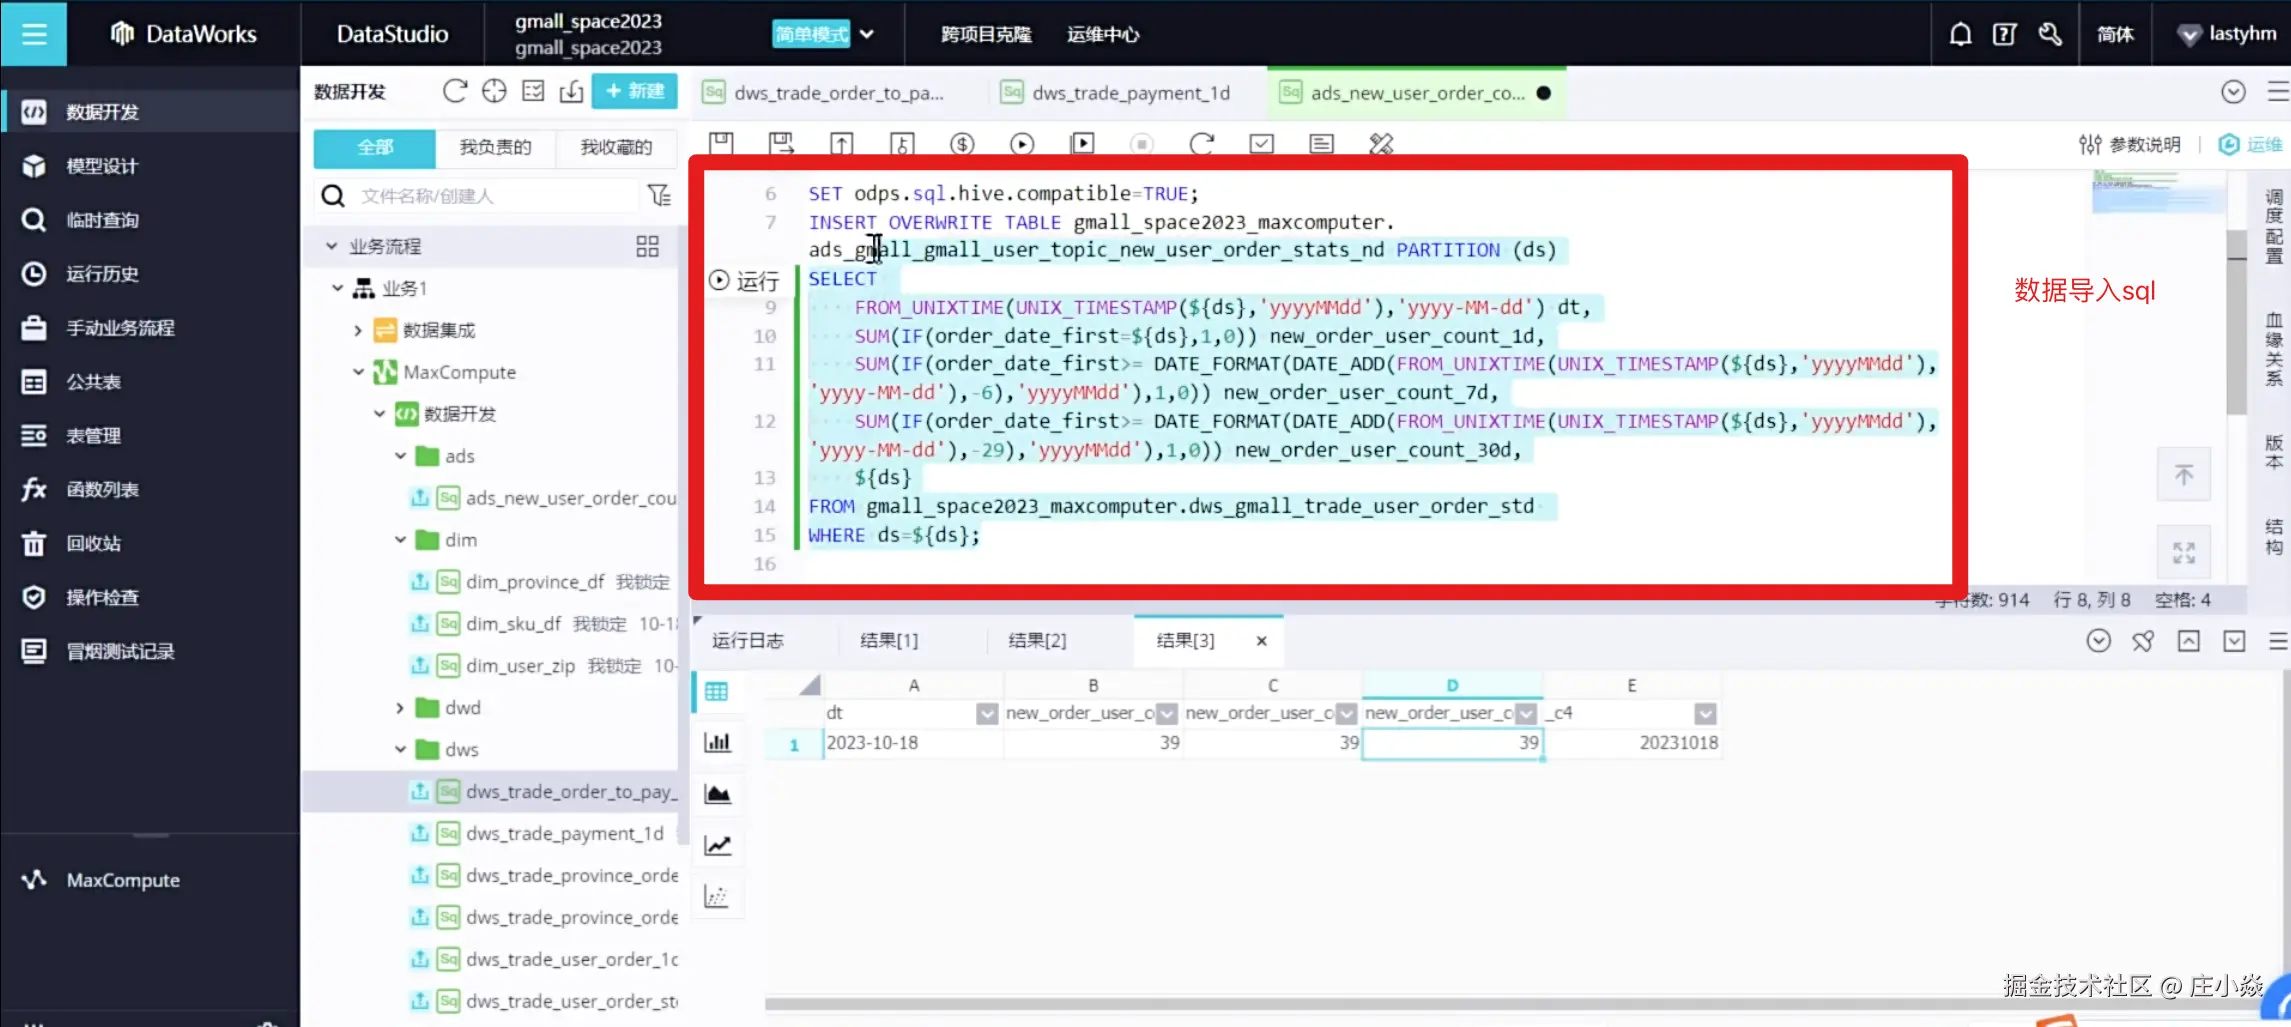Collapse the ads folder

click(400, 456)
